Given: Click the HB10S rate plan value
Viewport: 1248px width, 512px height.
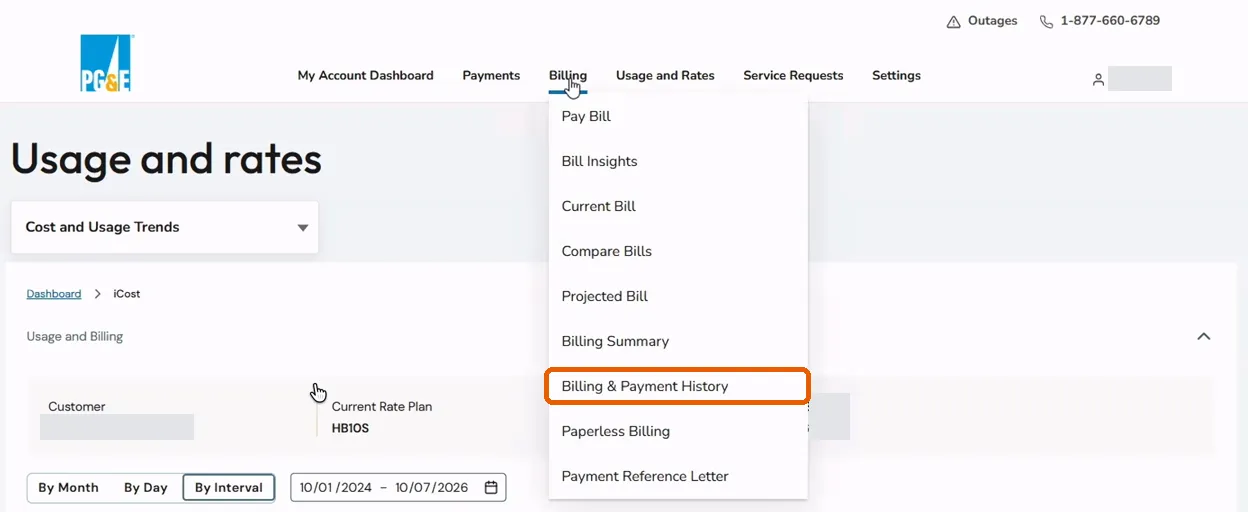Looking at the screenshot, I should pos(350,428).
